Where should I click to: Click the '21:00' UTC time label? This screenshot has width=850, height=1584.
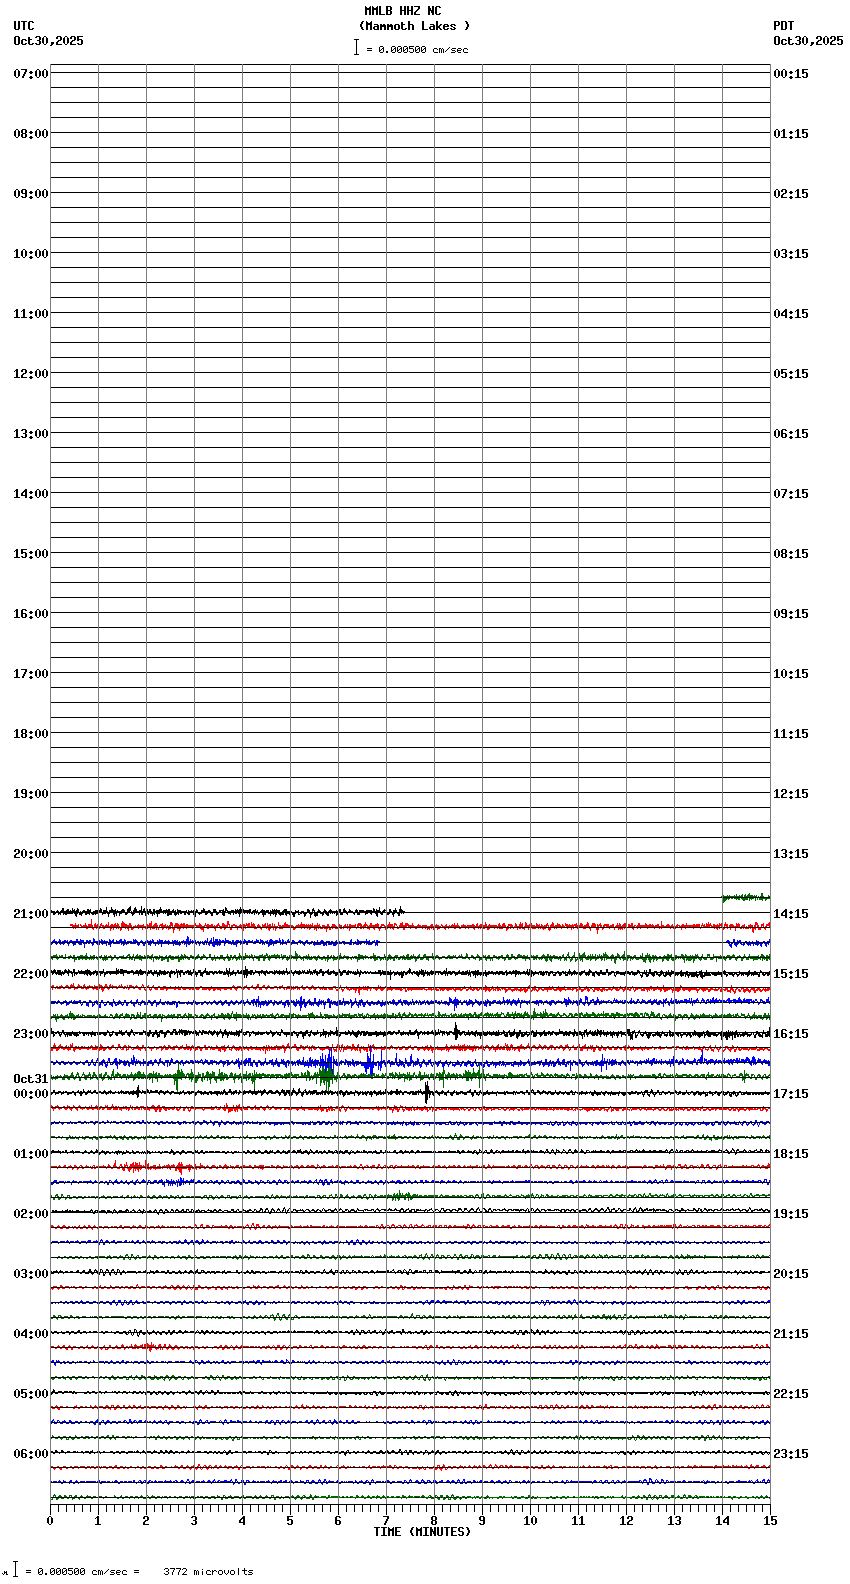click(31, 914)
